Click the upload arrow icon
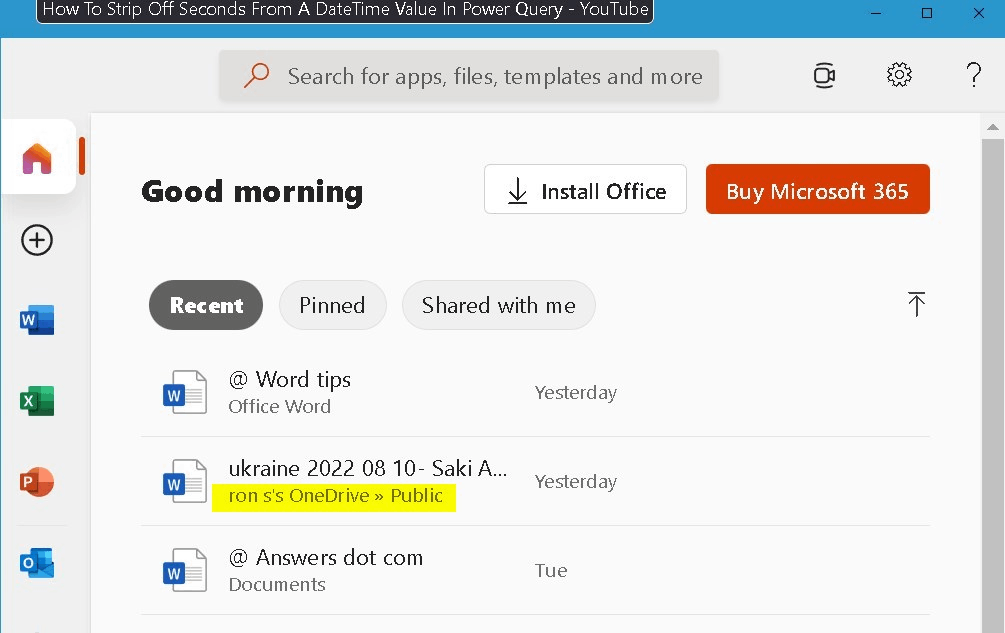Image resolution: width=1005 pixels, height=633 pixels. 917,304
